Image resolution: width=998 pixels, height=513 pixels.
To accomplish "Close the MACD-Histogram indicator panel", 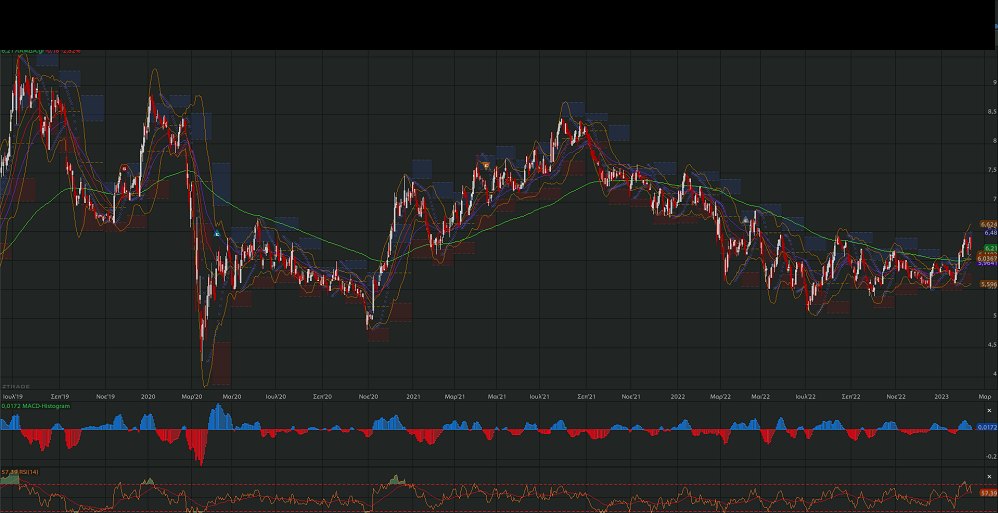I will point(989,411).
